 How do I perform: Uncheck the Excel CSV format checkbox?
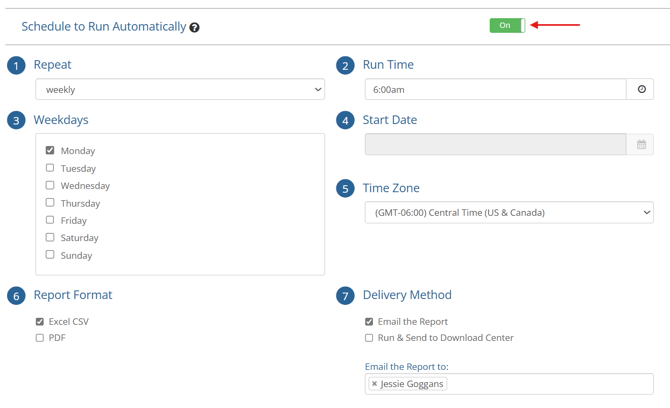[x=40, y=321]
